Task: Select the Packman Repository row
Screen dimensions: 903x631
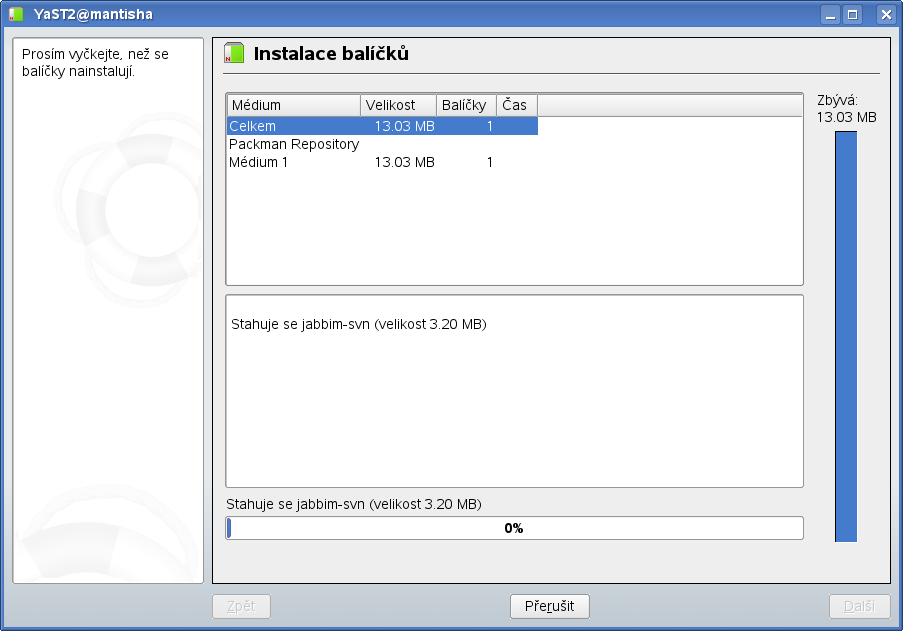Action: click(382, 144)
